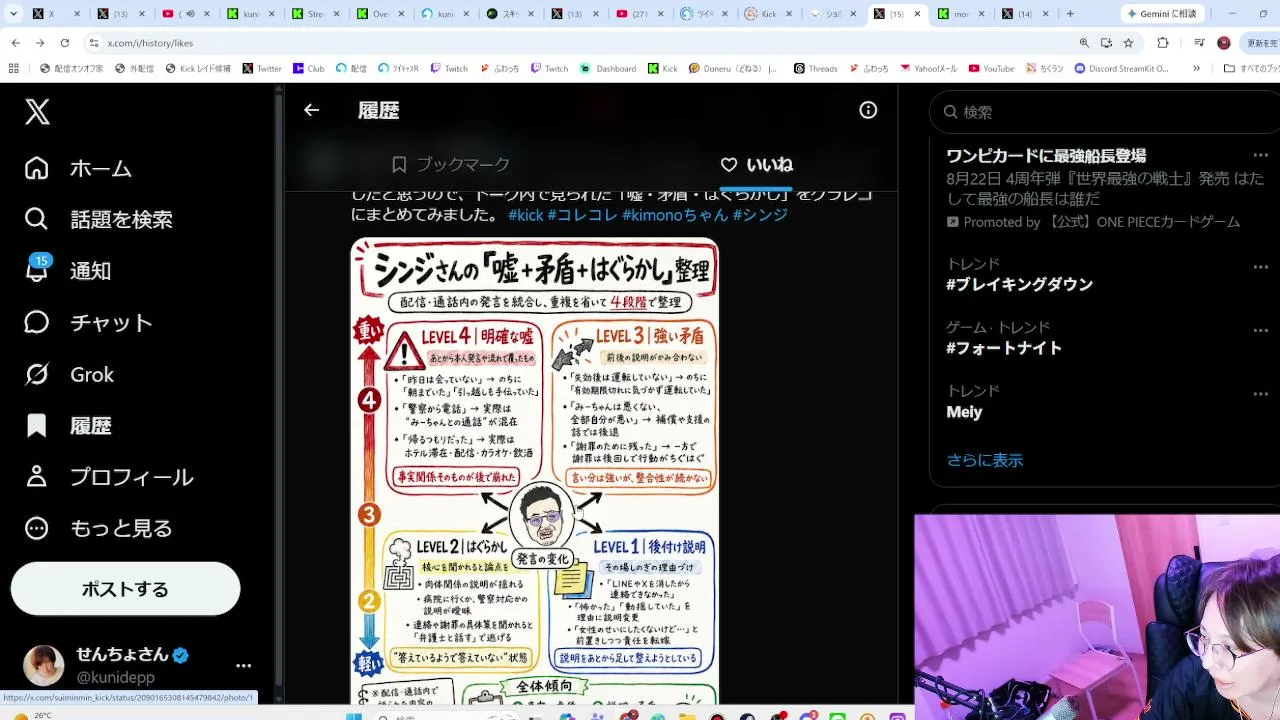Screen dimensions: 1280x720
Task: Open the #kimonoちゃん hashtag link
Action: (x=675, y=215)
